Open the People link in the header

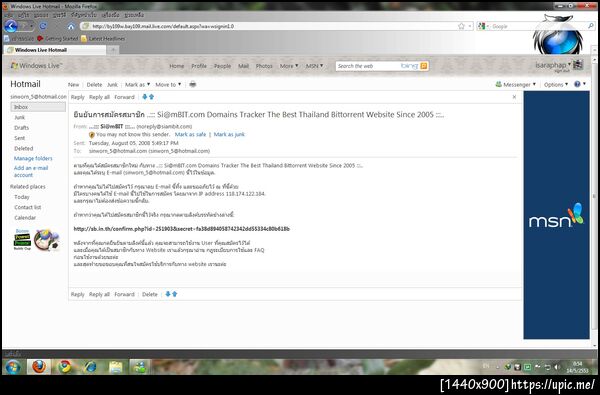click(x=222, y=66)
